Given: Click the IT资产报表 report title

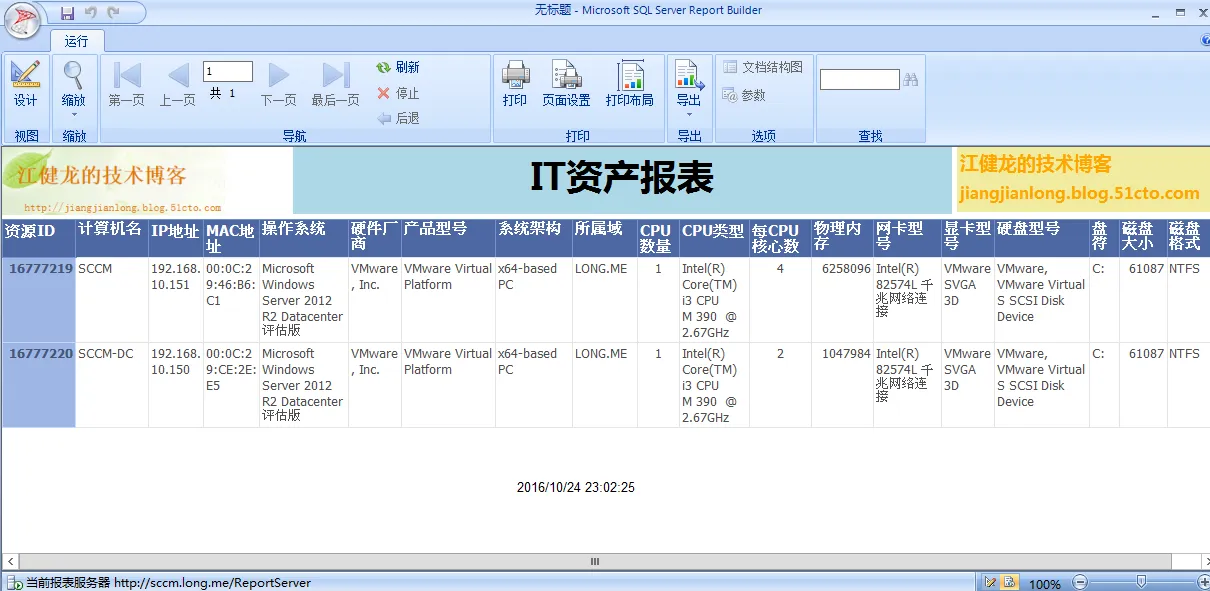Looking at the screenshot, I should click(x=621, y=178).
